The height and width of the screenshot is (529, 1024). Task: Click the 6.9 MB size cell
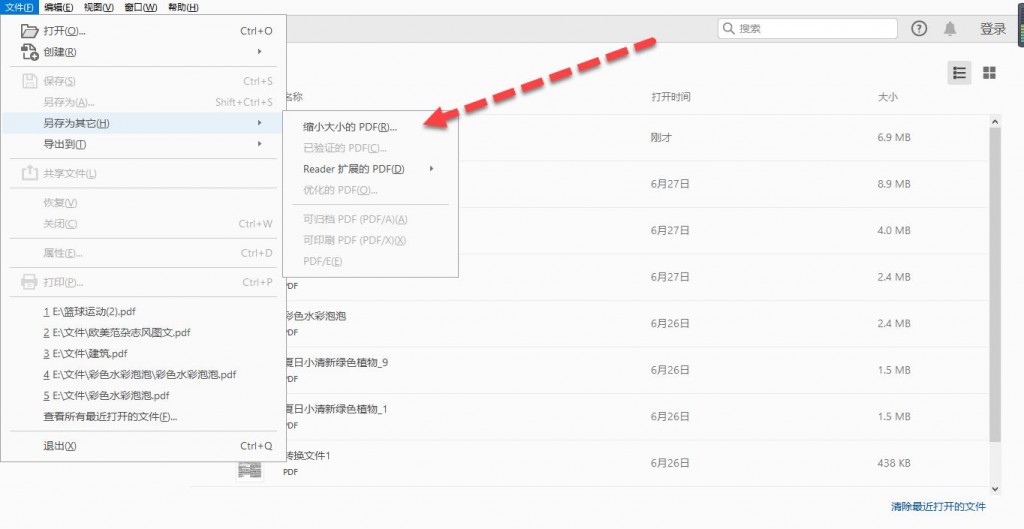[x=893, y=137]
